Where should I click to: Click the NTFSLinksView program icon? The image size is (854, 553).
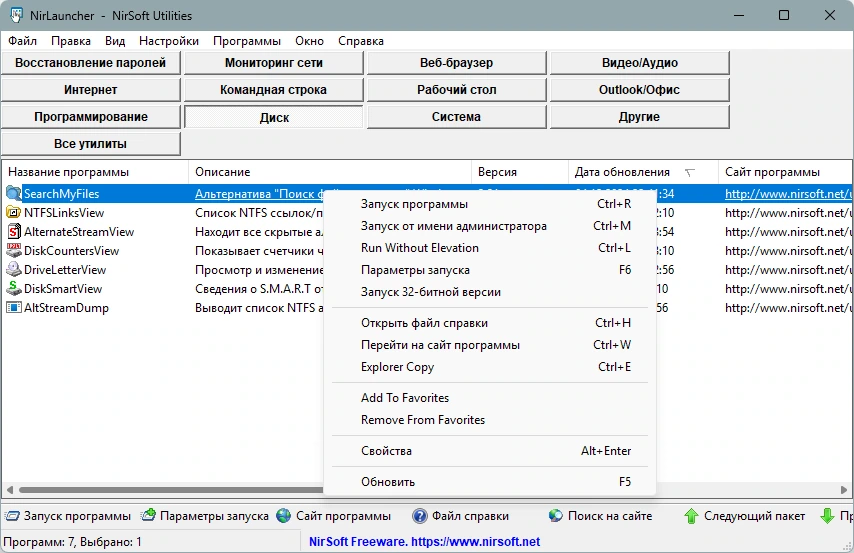click(x=14, y=212)
